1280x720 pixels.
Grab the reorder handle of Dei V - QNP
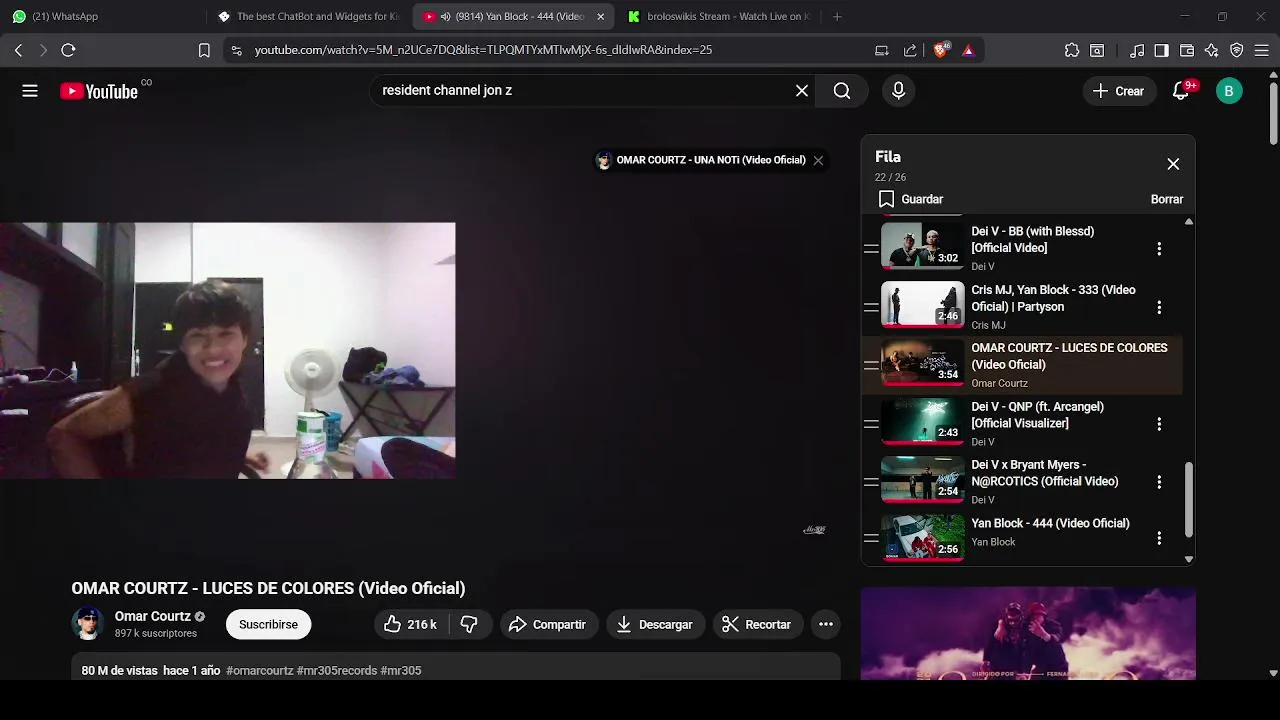coord(871,424)
